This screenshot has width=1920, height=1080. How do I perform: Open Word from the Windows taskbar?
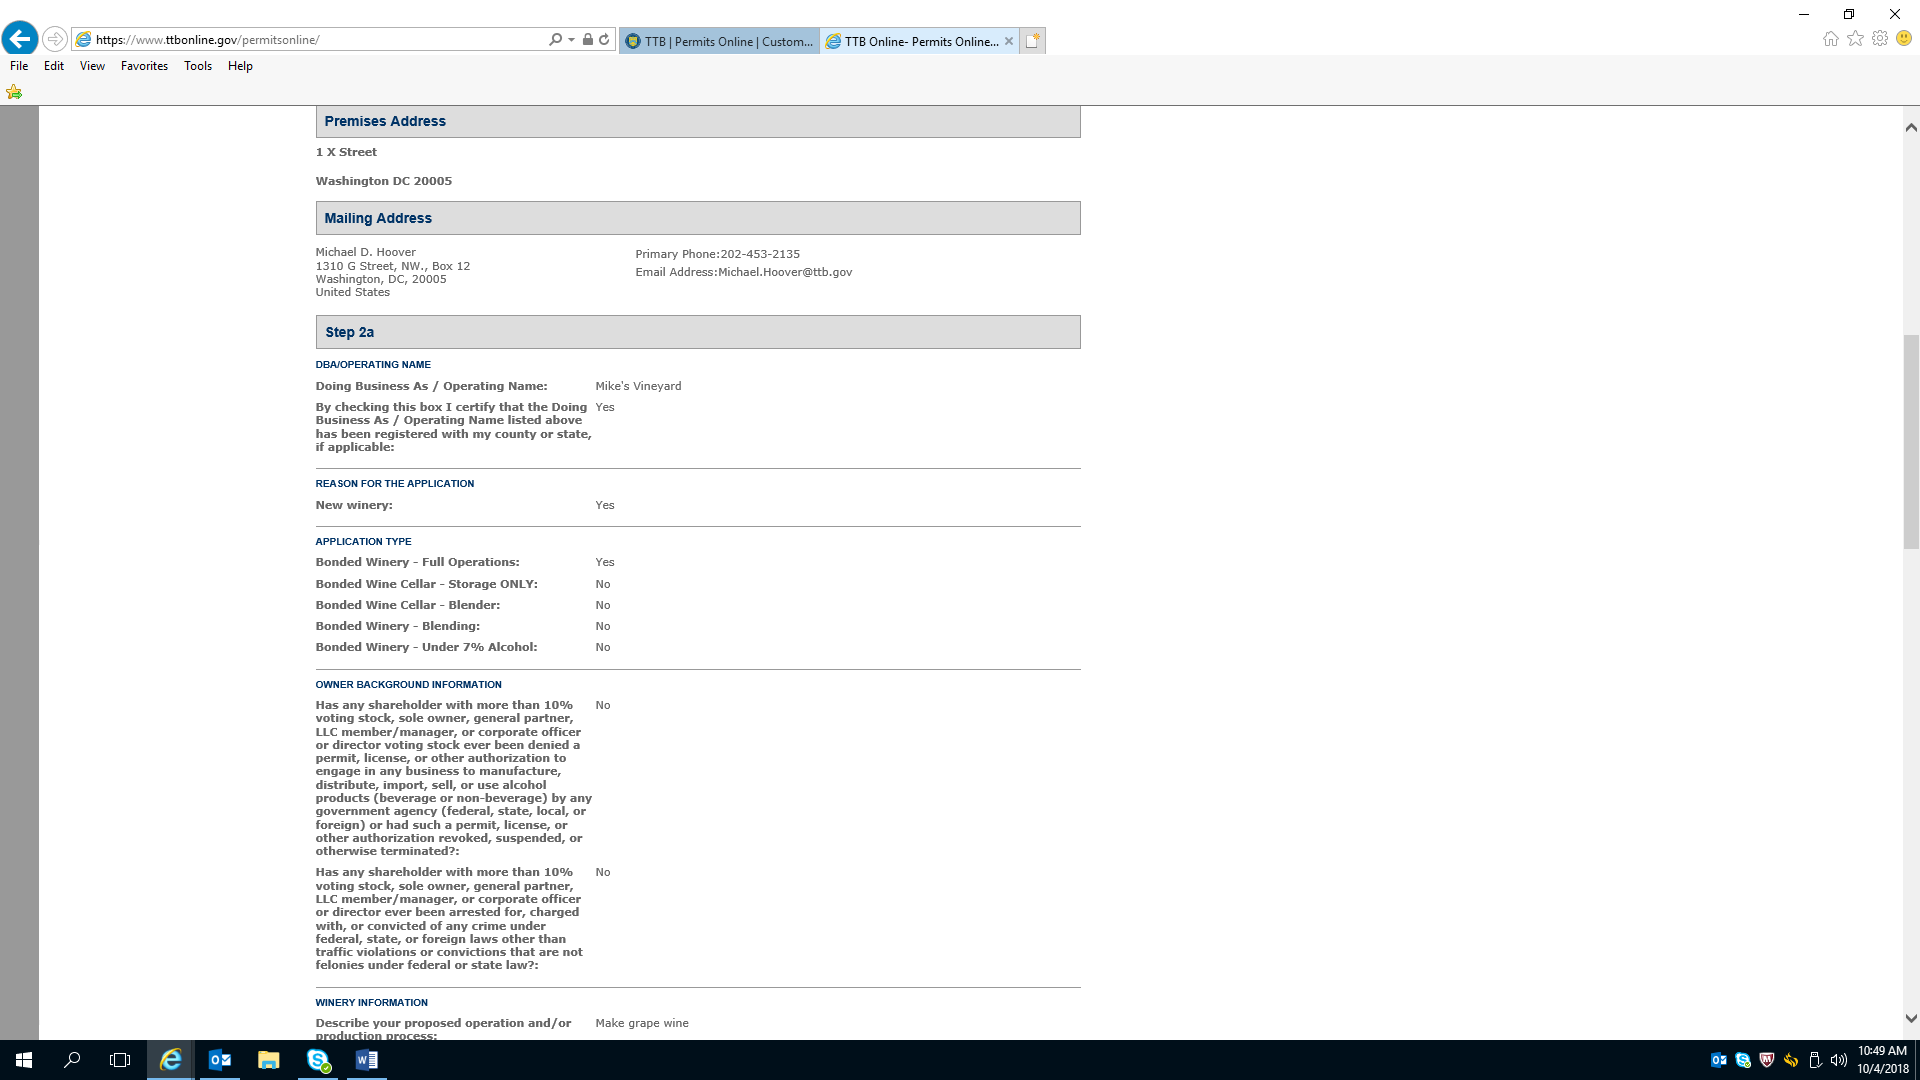coord(367,1060)
